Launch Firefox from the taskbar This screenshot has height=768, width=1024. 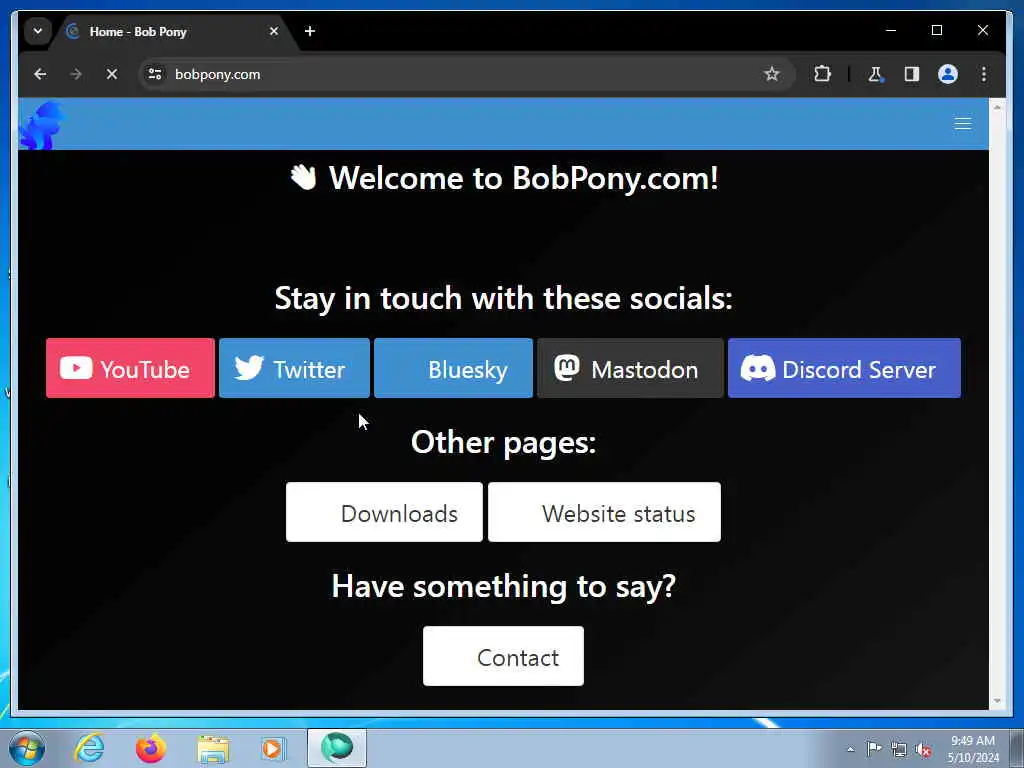click(151, 748)
